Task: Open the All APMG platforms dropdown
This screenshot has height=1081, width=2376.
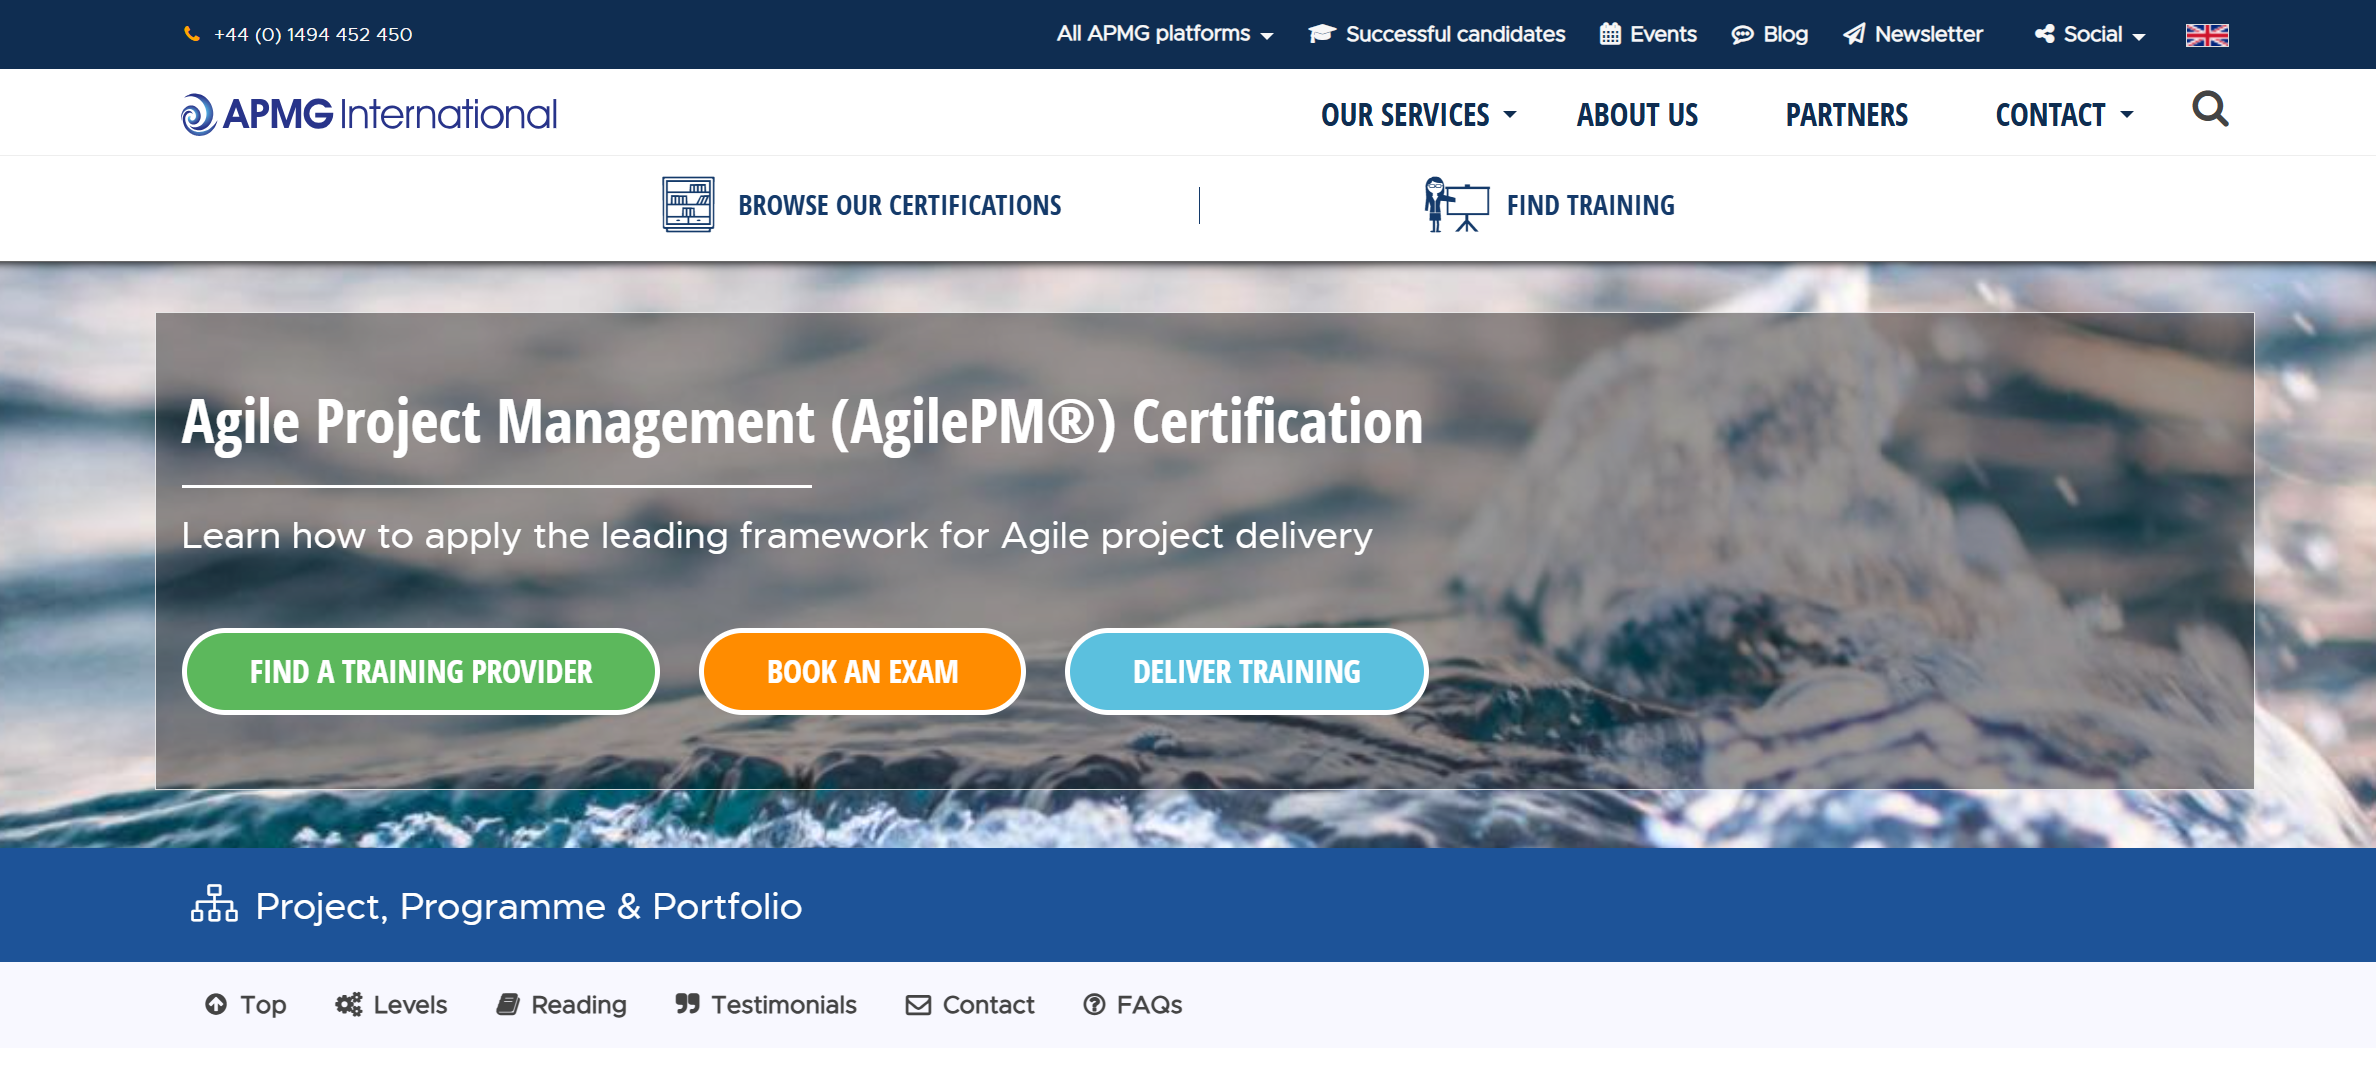Action: coord(1165,34)
